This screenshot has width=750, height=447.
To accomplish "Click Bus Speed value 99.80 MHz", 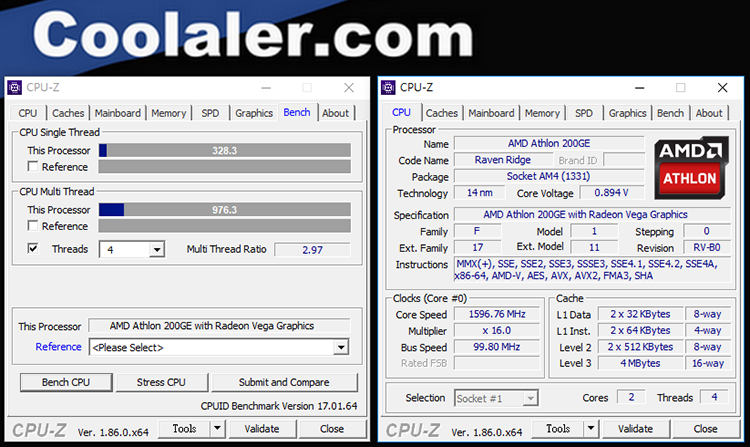I will [497, 347].
